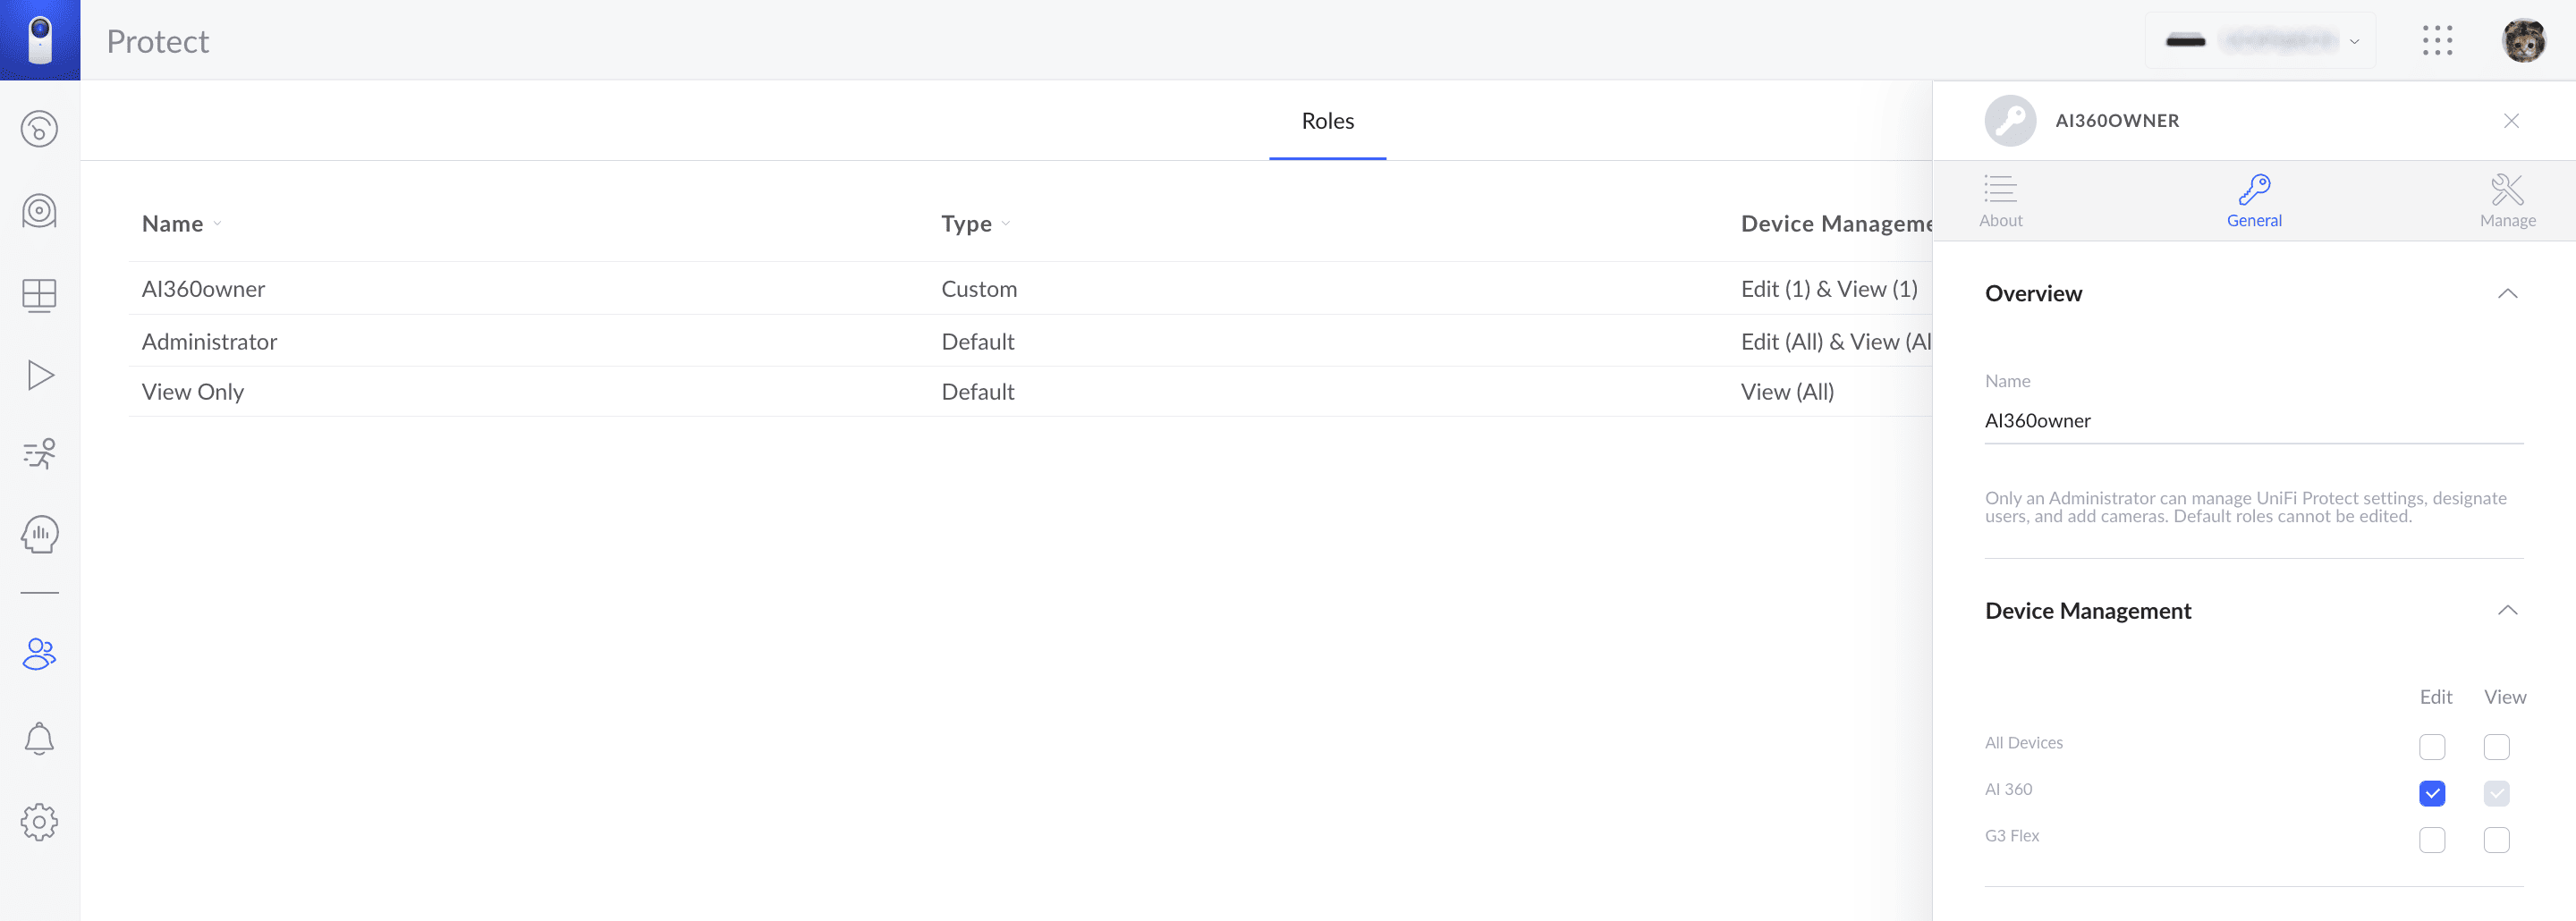The height and width of the screenshot is (921, 2576).
Task: Switch to the About tab
Action: pos(2000,201)
